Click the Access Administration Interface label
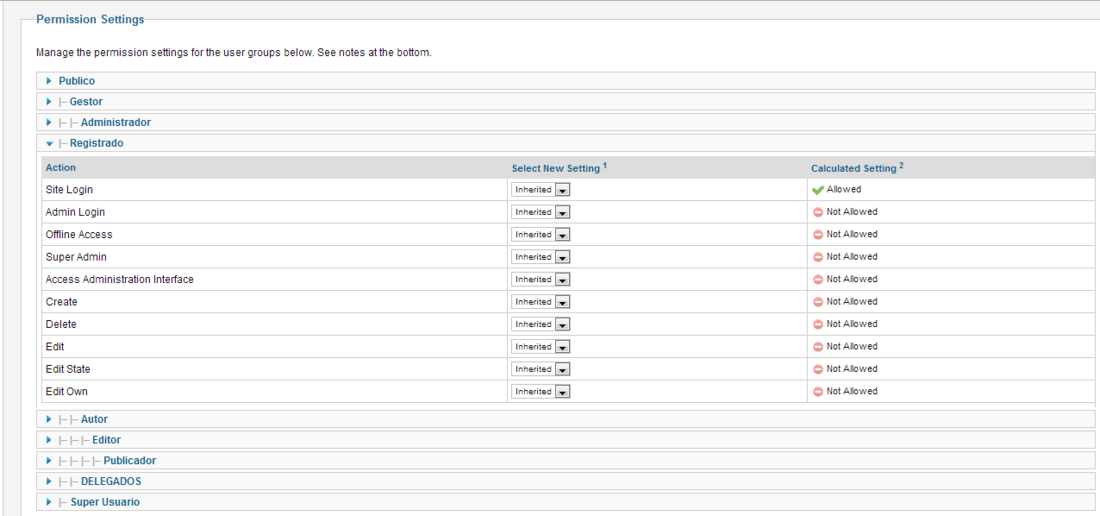The height and width of the screenshot is (516, 1100). click(x=119, y=280)
